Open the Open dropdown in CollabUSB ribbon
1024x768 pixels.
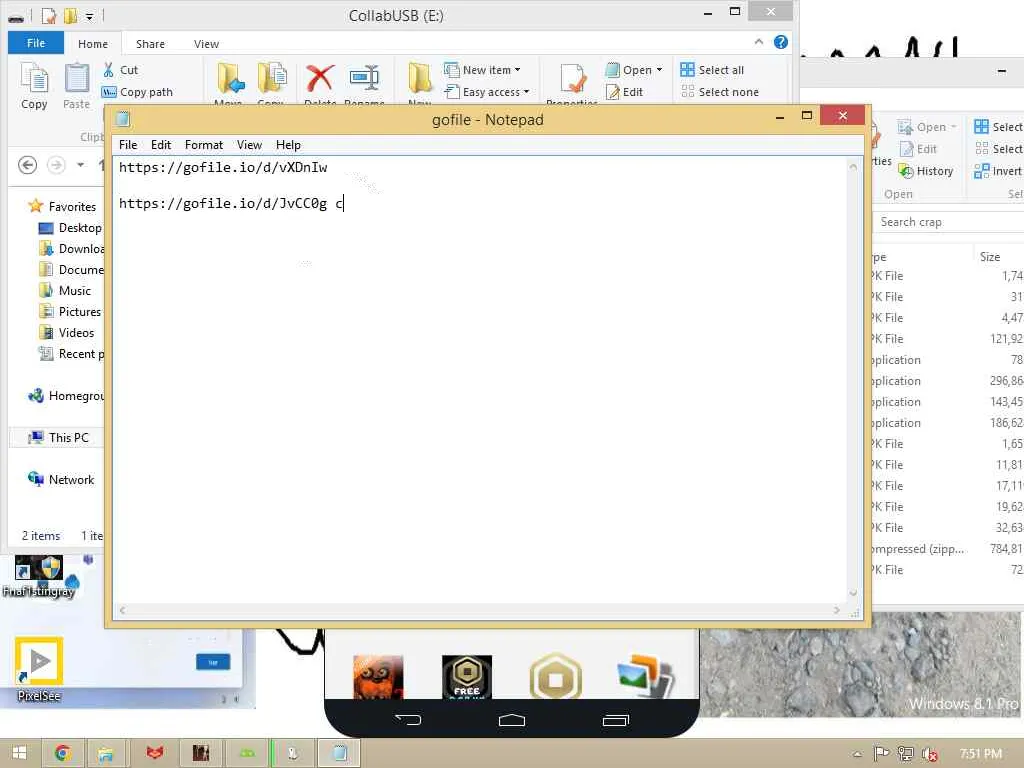coord(633,70)
